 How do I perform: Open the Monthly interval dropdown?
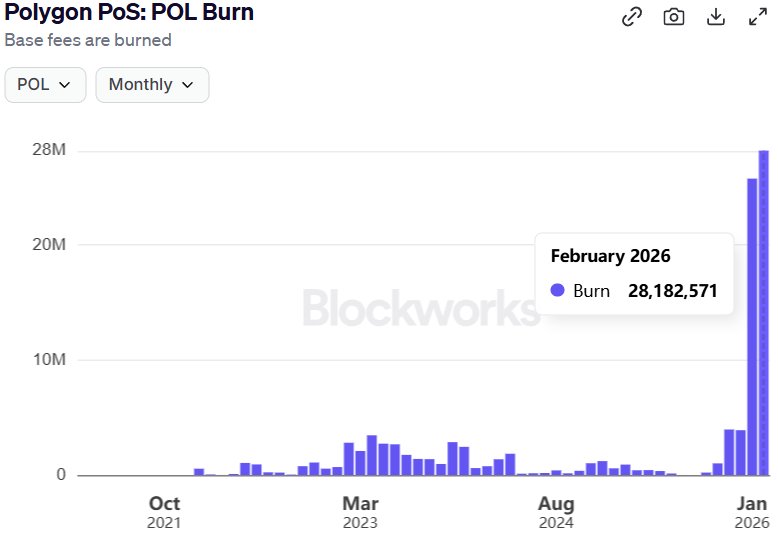[x=152, y=85]
